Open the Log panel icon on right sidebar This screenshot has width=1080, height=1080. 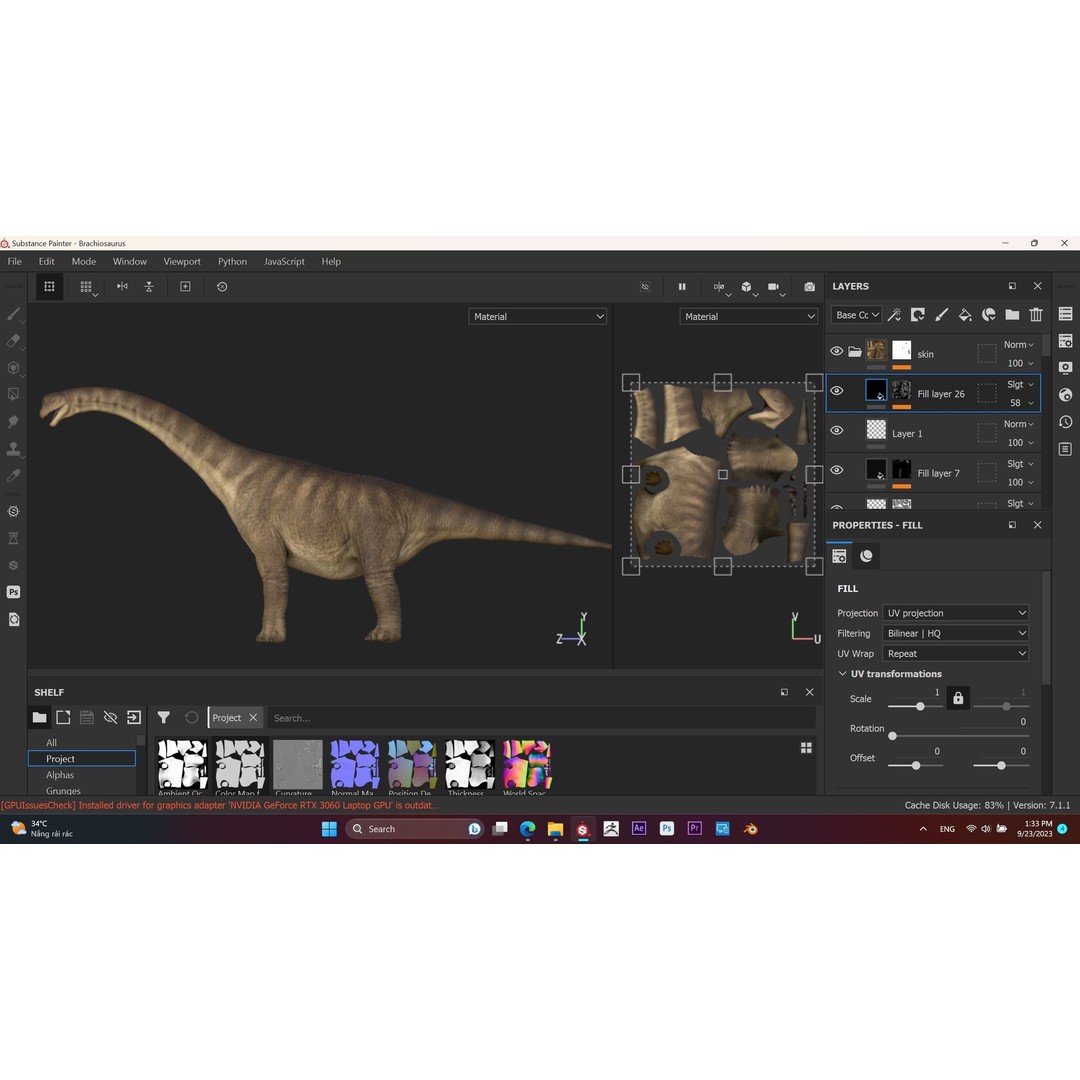[x=1066, y=449]
